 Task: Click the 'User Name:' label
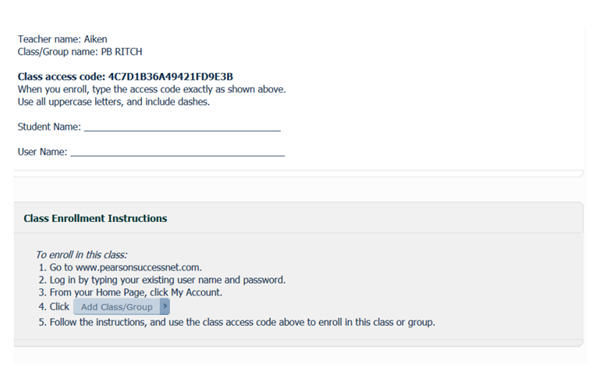tap(42, 152)
